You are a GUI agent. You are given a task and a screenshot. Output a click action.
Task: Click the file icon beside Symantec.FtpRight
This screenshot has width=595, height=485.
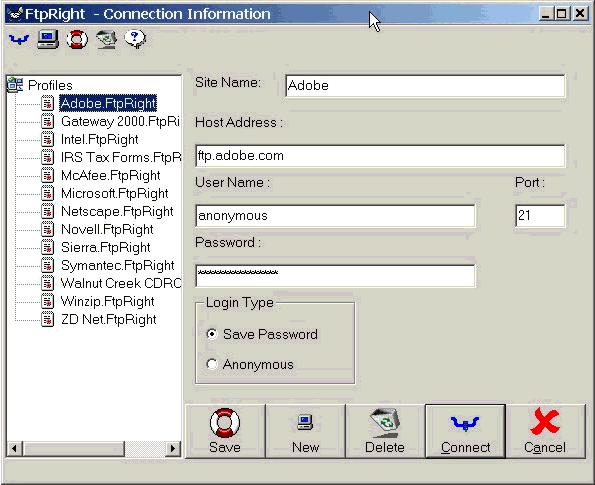click(x=47, y=265)
